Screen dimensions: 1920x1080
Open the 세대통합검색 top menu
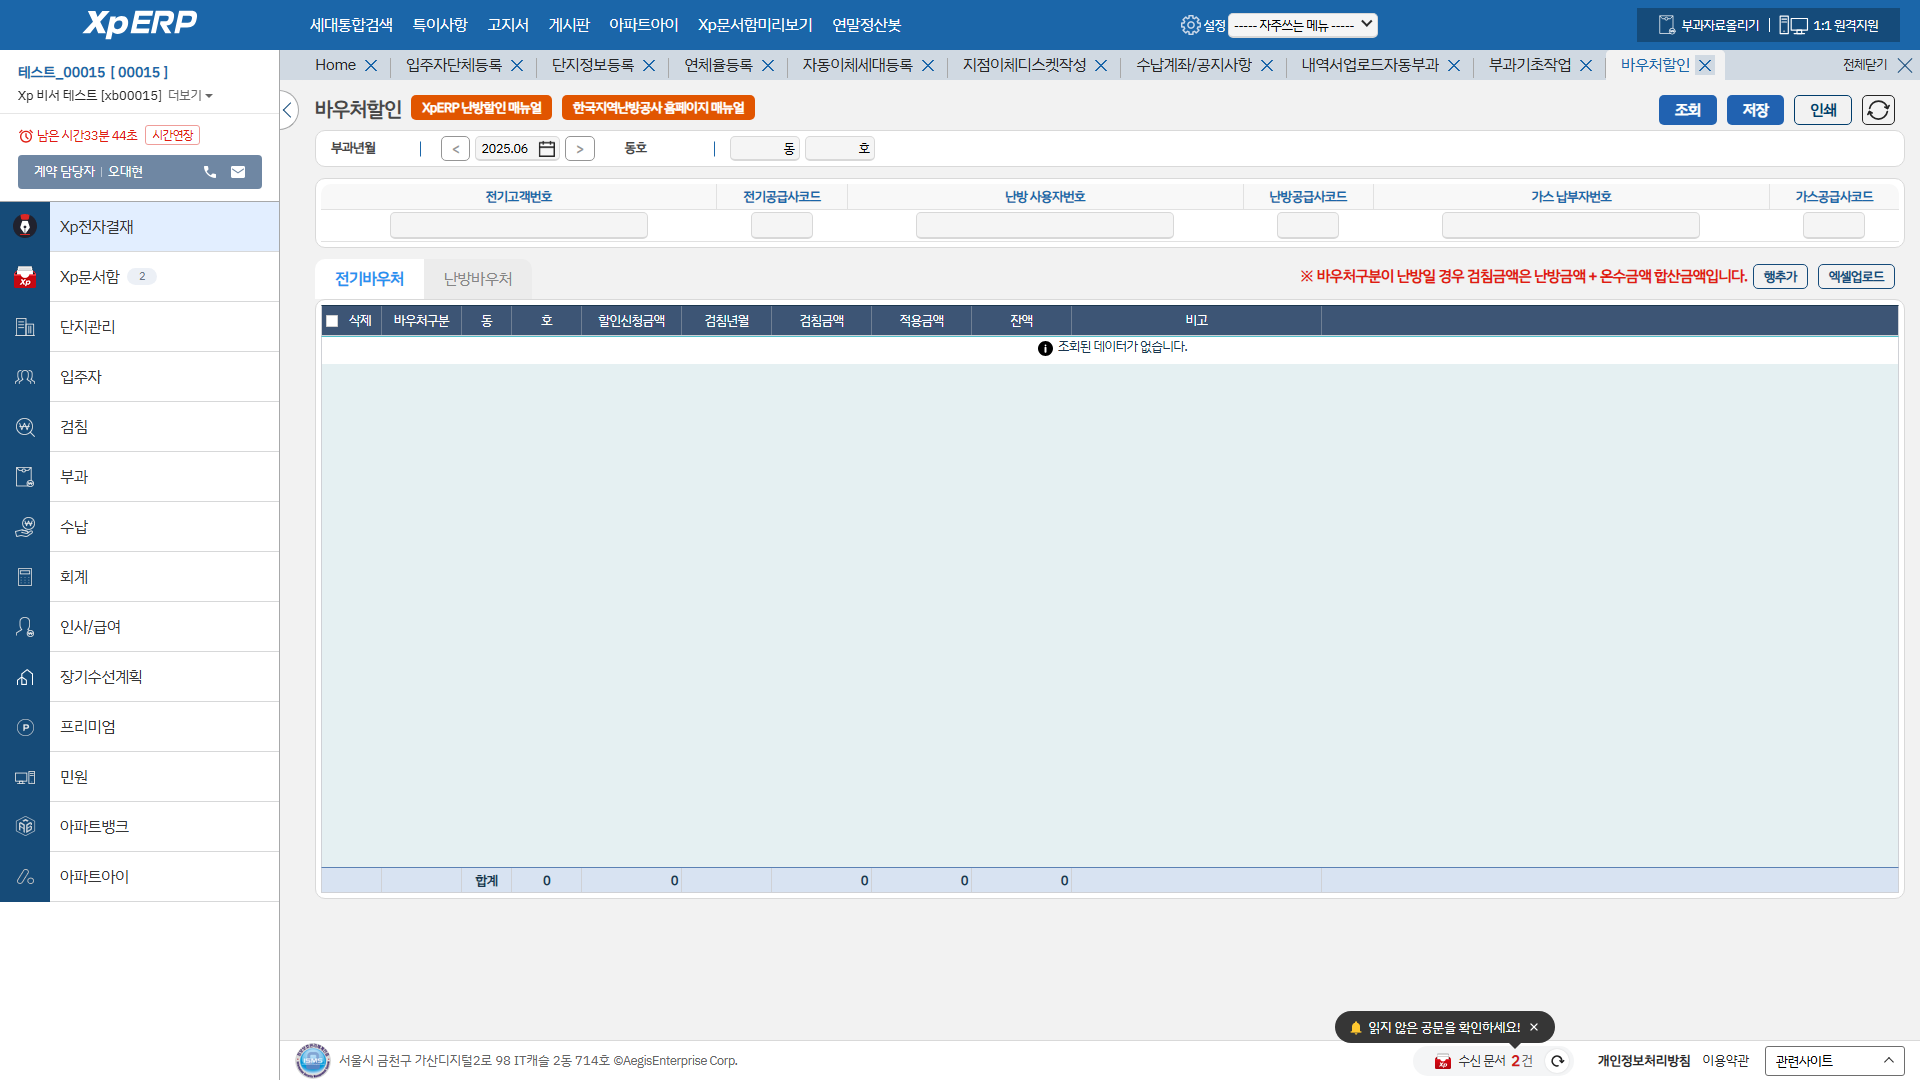(x=351, y=25)
